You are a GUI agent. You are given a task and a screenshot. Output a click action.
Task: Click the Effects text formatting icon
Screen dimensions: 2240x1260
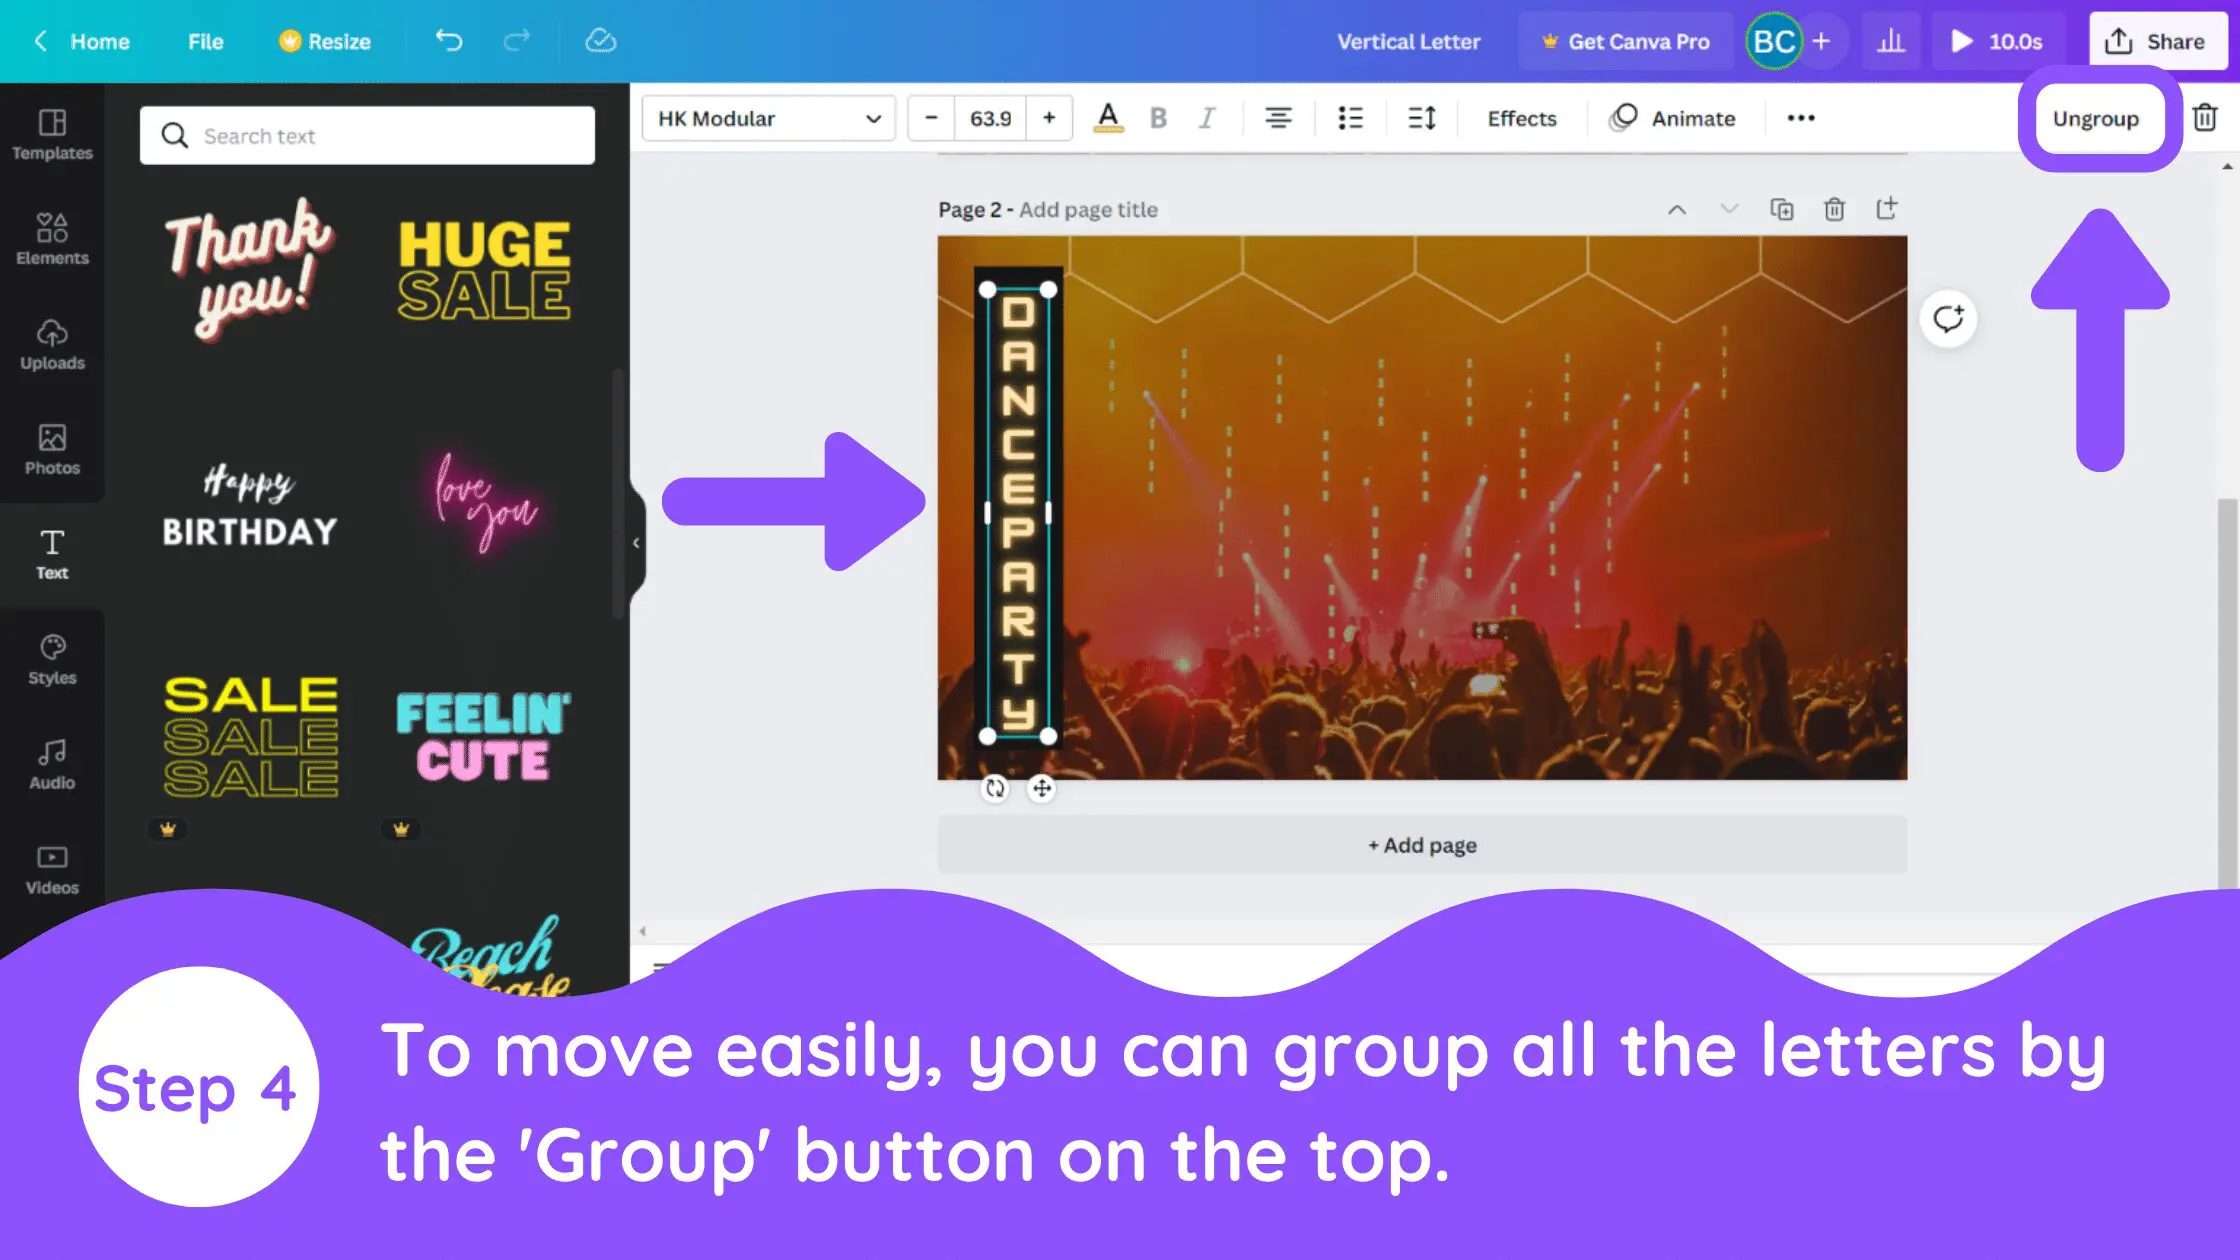pos(1520,117)
